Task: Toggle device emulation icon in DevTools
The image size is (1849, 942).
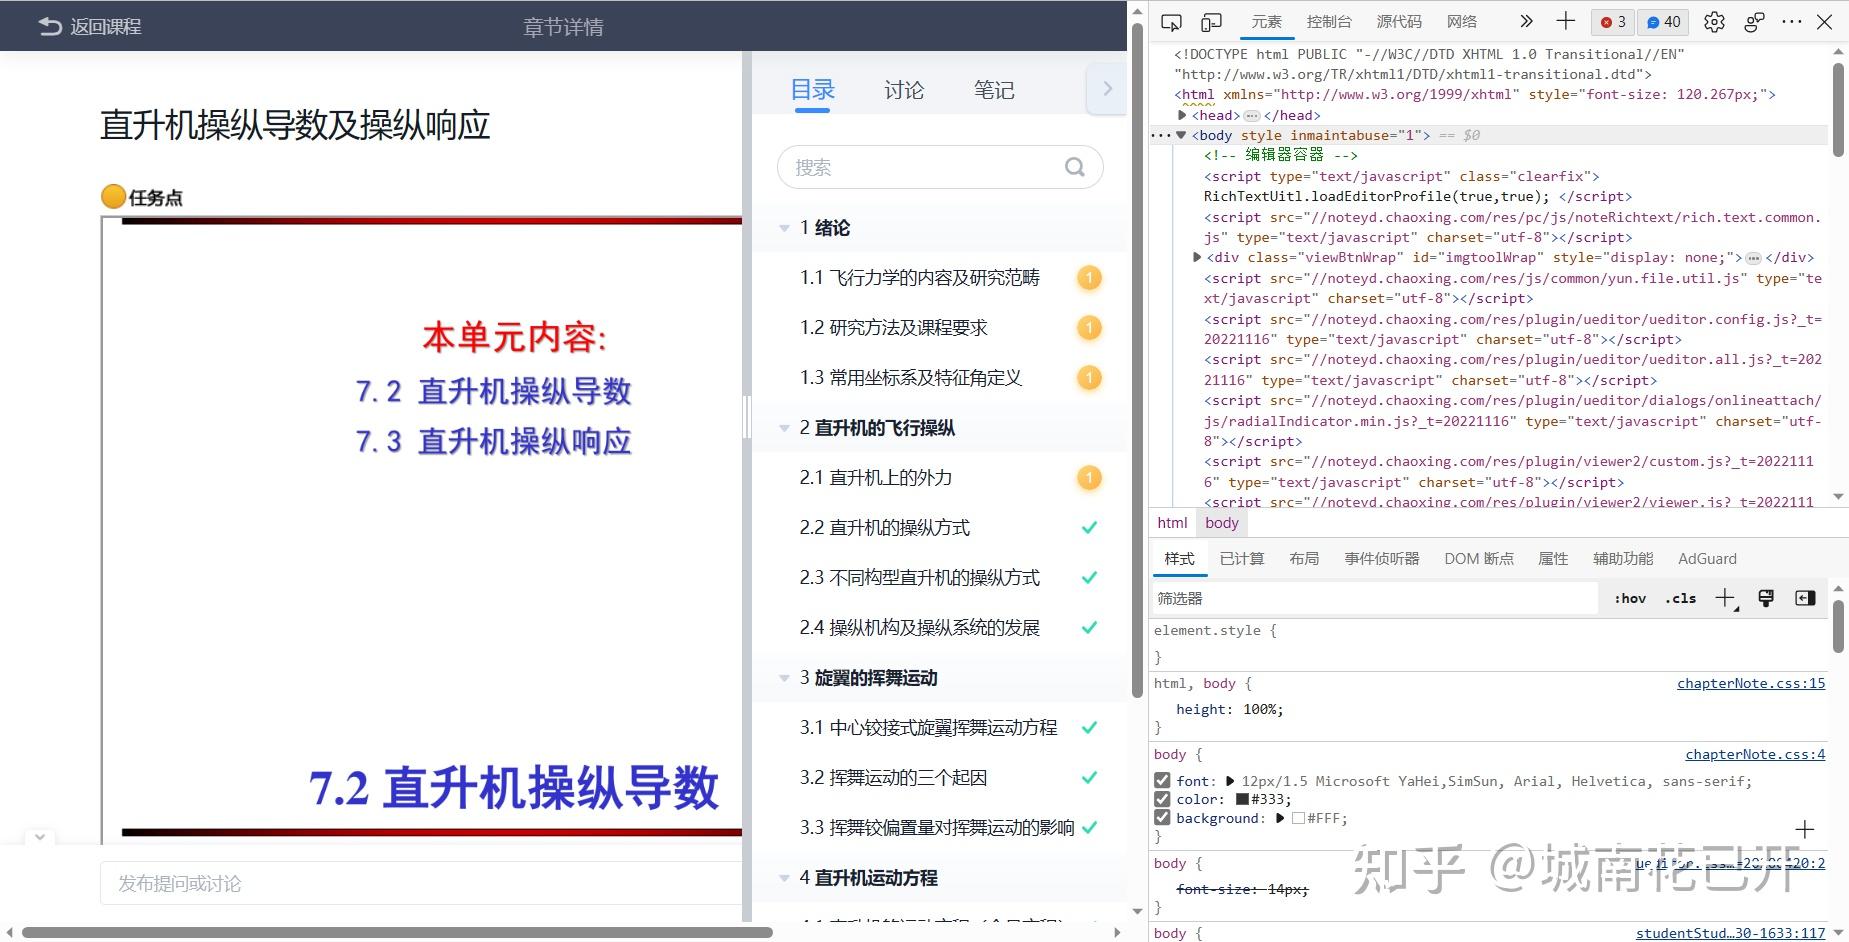Action: click(x=1211, y=22)
